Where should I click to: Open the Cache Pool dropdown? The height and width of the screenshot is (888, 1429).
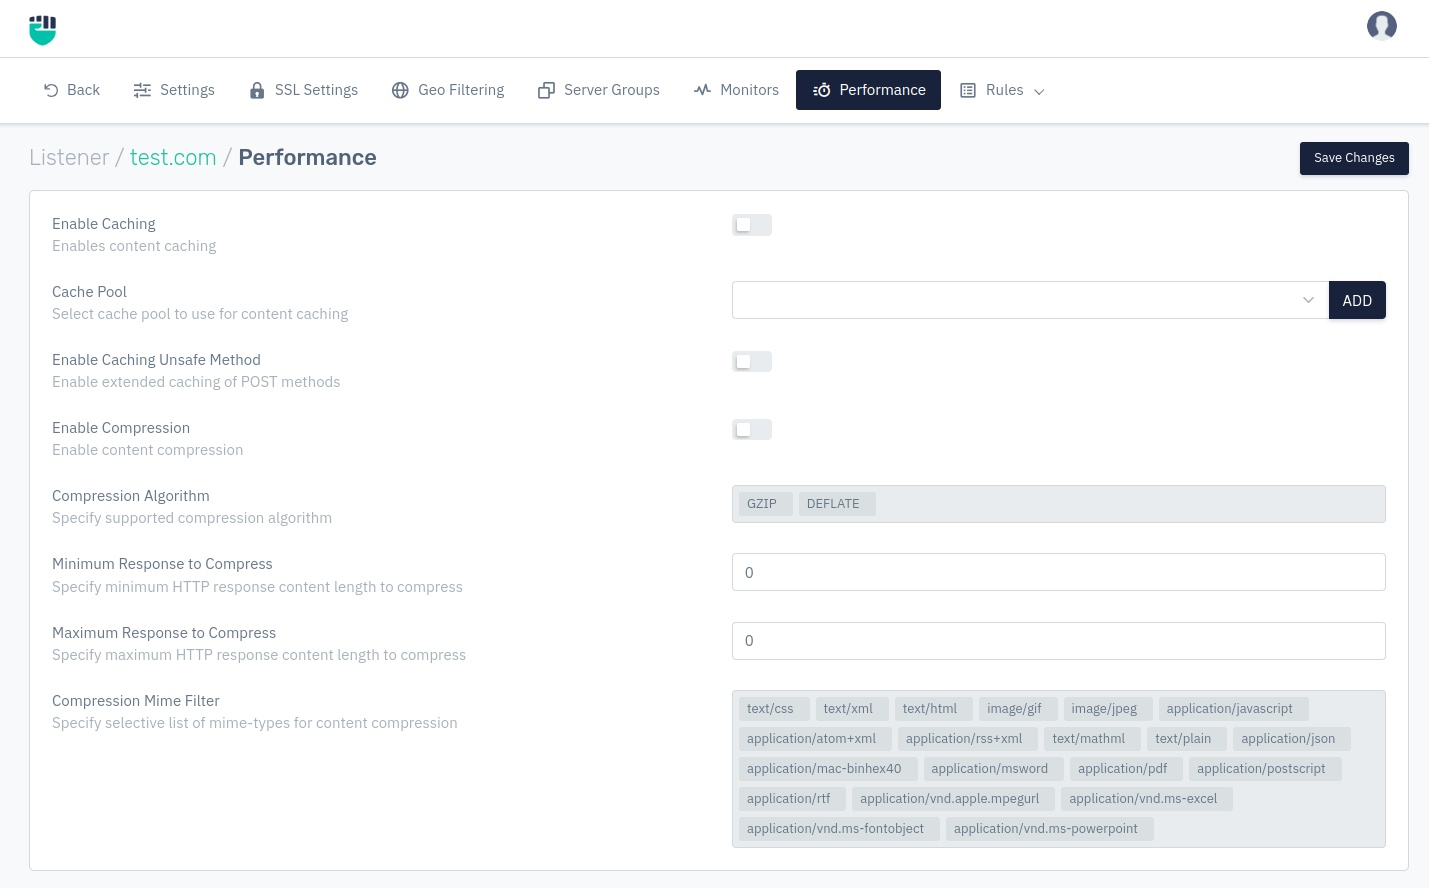[x=1029, y=300]
